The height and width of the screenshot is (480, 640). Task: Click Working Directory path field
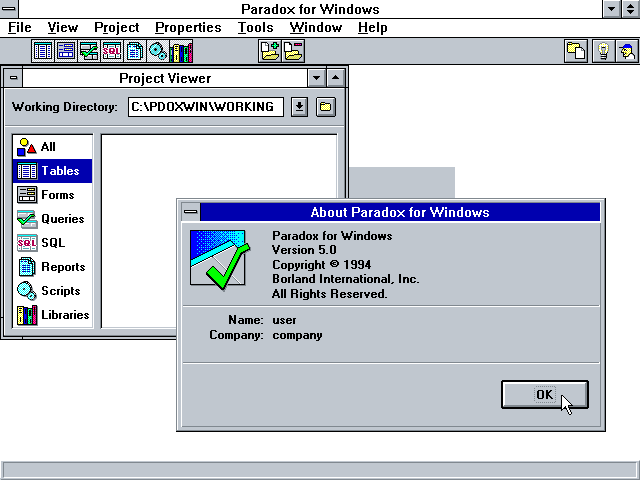tap(206, 107)
